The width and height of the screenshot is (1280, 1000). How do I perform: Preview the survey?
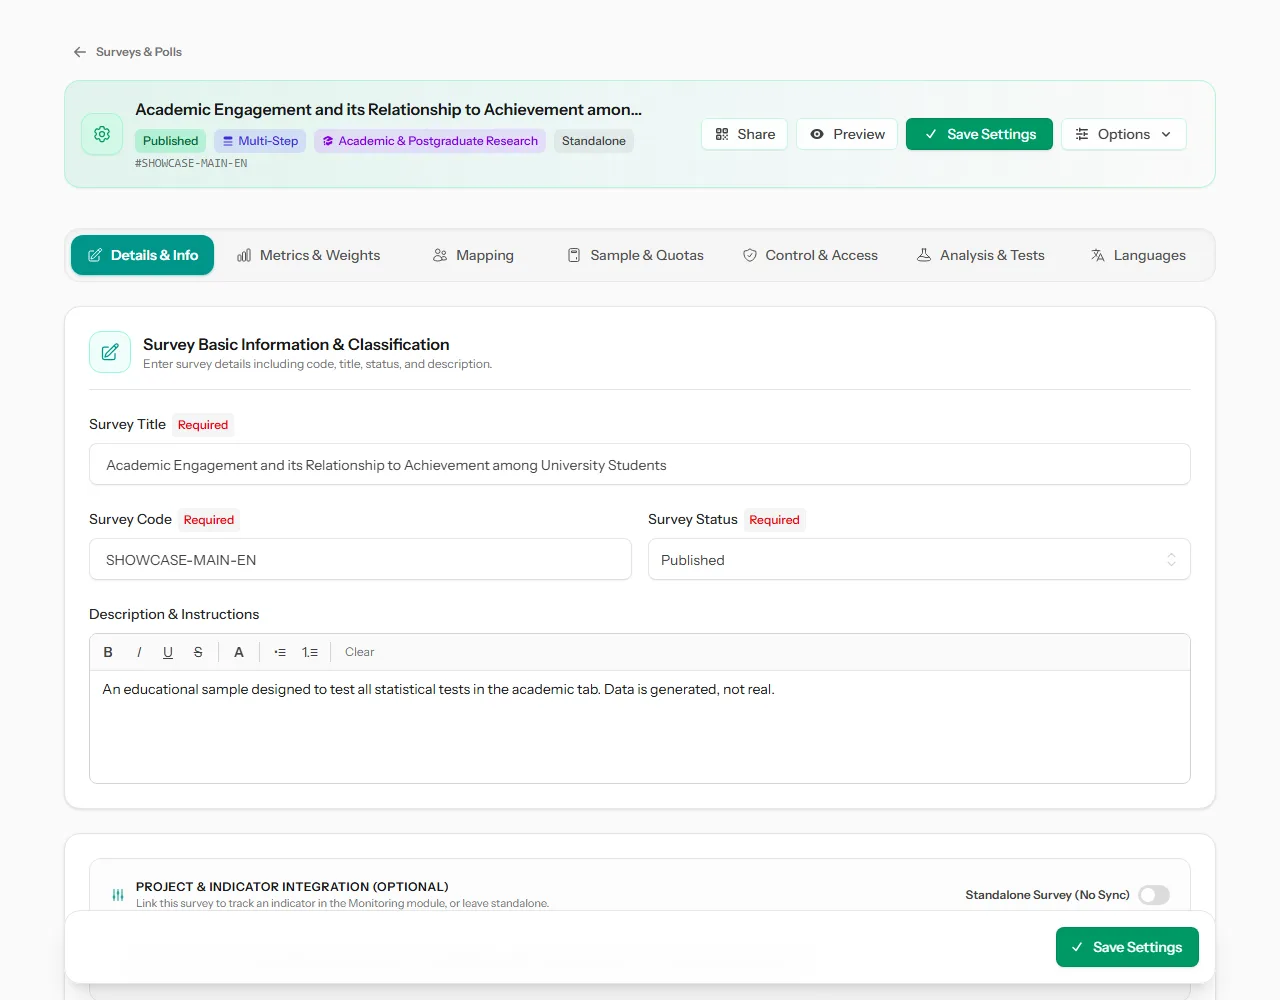pos(847,134)
